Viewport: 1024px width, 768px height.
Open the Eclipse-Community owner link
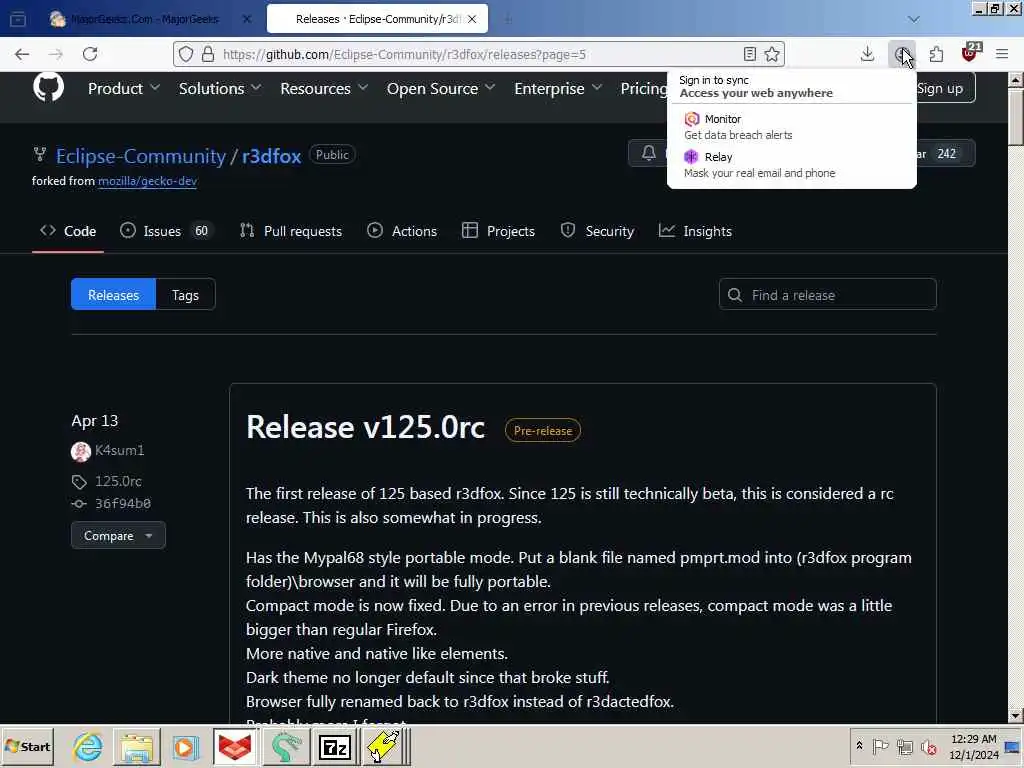[140, 156]
